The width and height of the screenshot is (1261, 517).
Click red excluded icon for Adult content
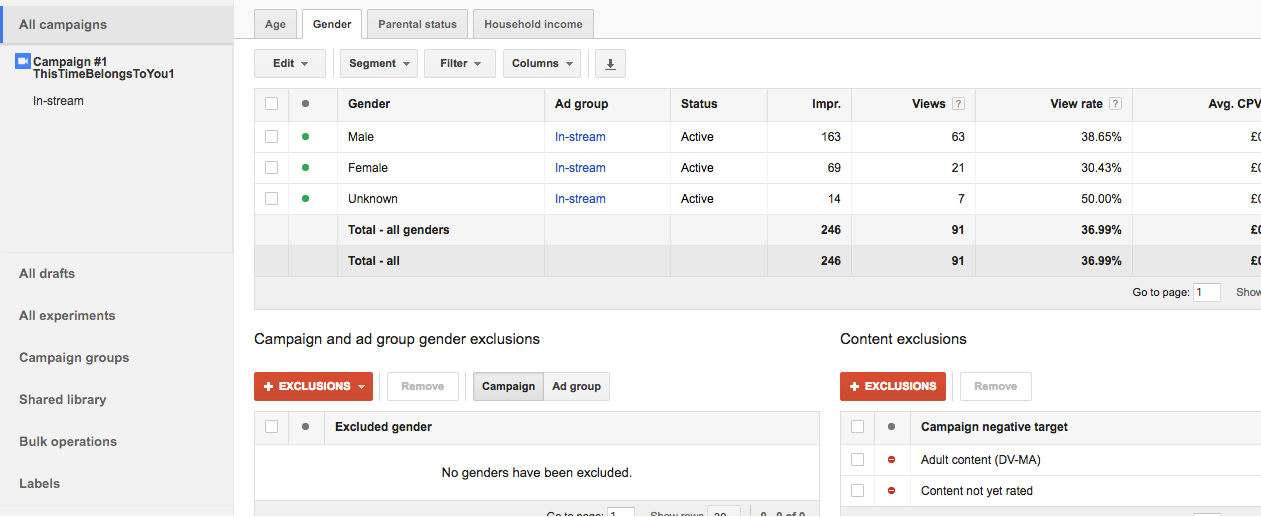click(891, 460)
